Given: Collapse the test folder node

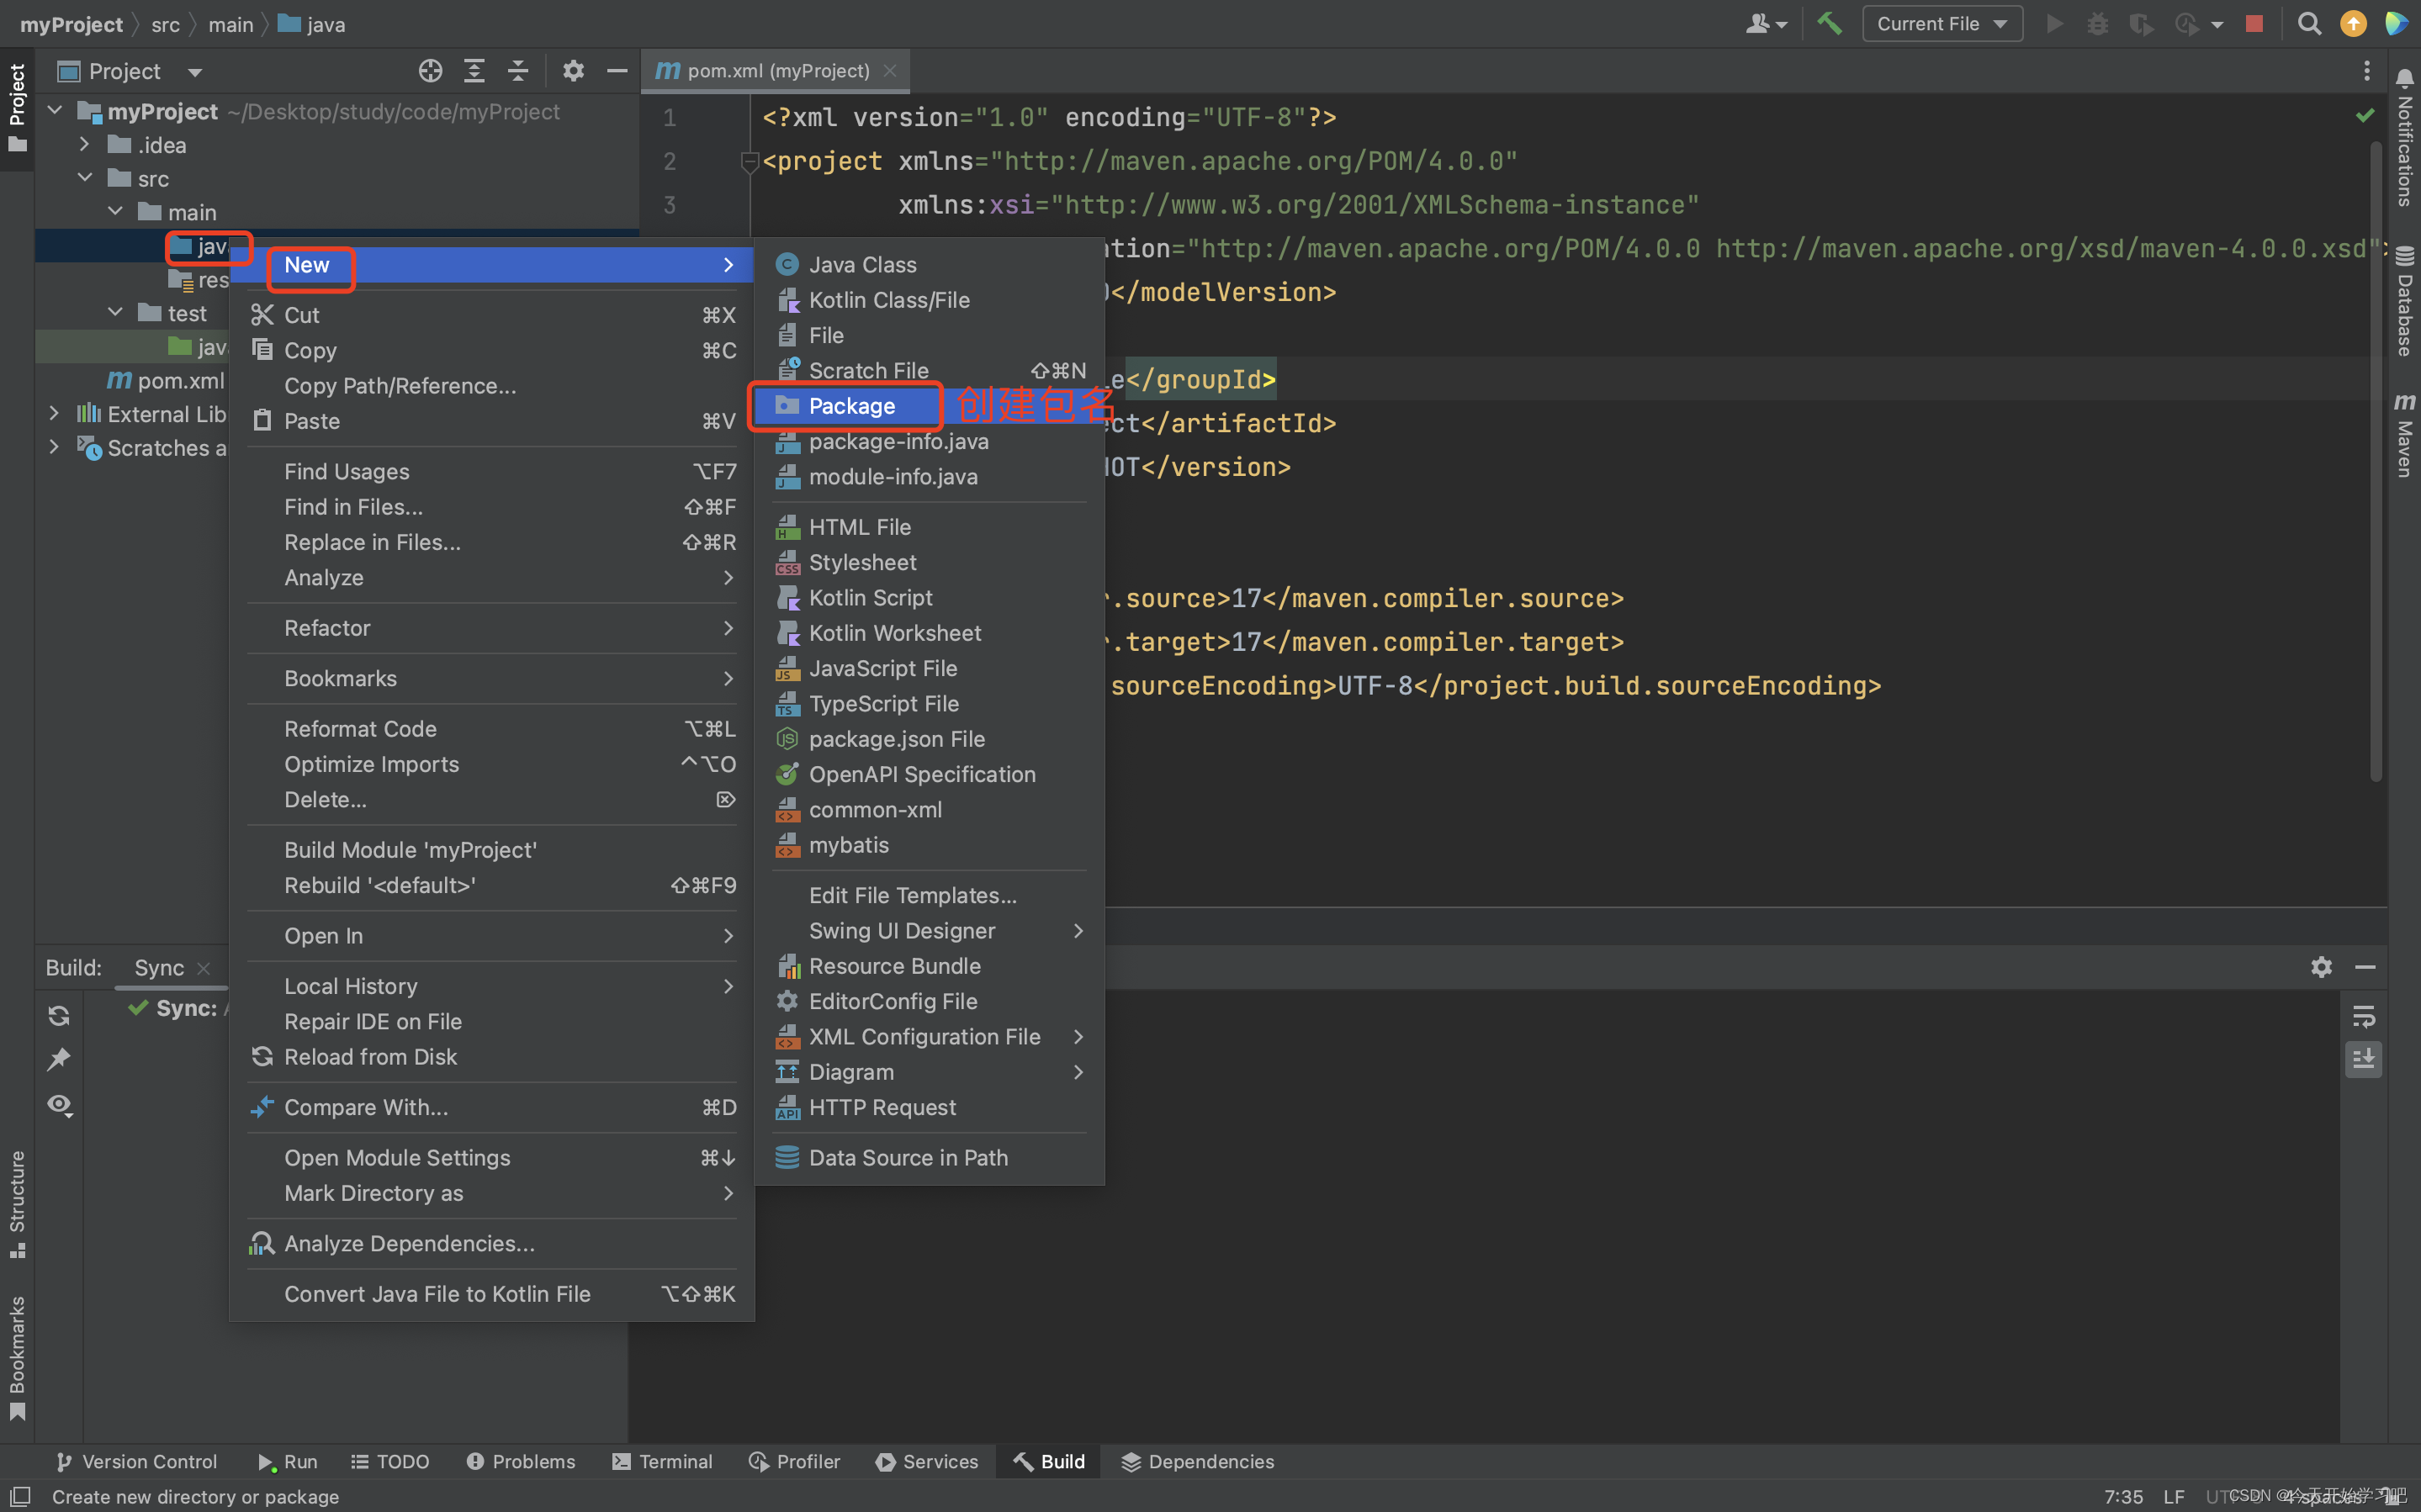Looking at the screenshot, I should tap(115, 313).
